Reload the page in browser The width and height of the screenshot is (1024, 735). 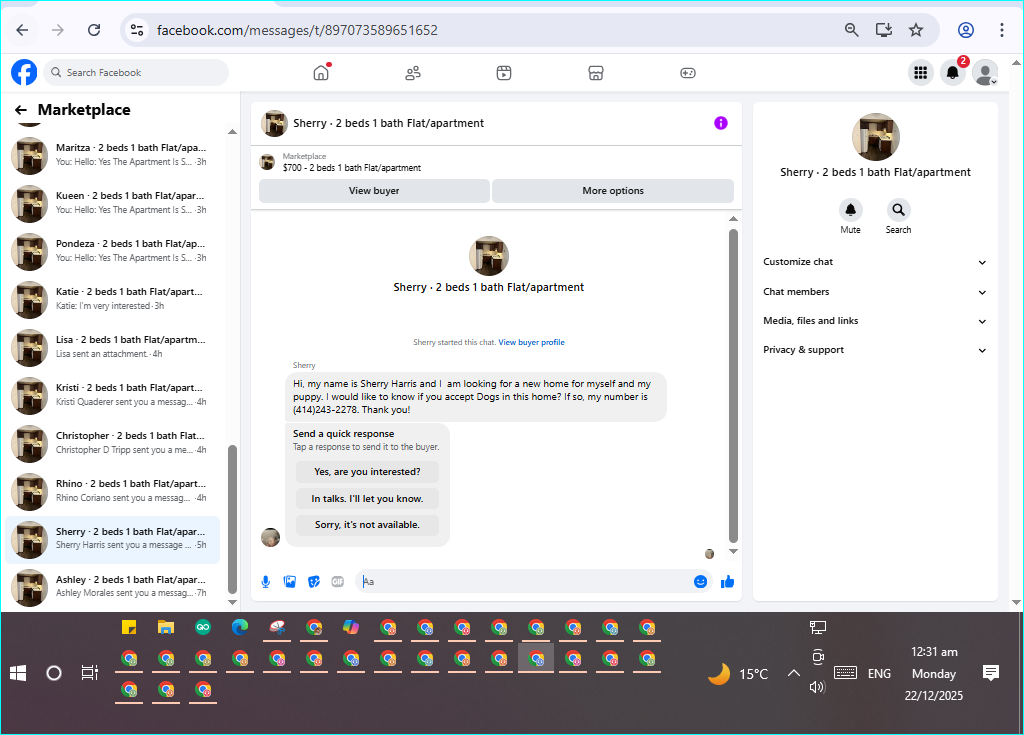coord(94,30)
